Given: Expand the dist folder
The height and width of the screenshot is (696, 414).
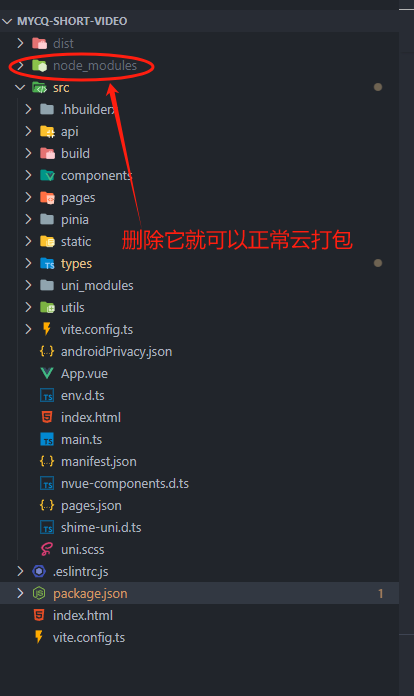Looking at the screenshot, I should click(x=20, y=43).
